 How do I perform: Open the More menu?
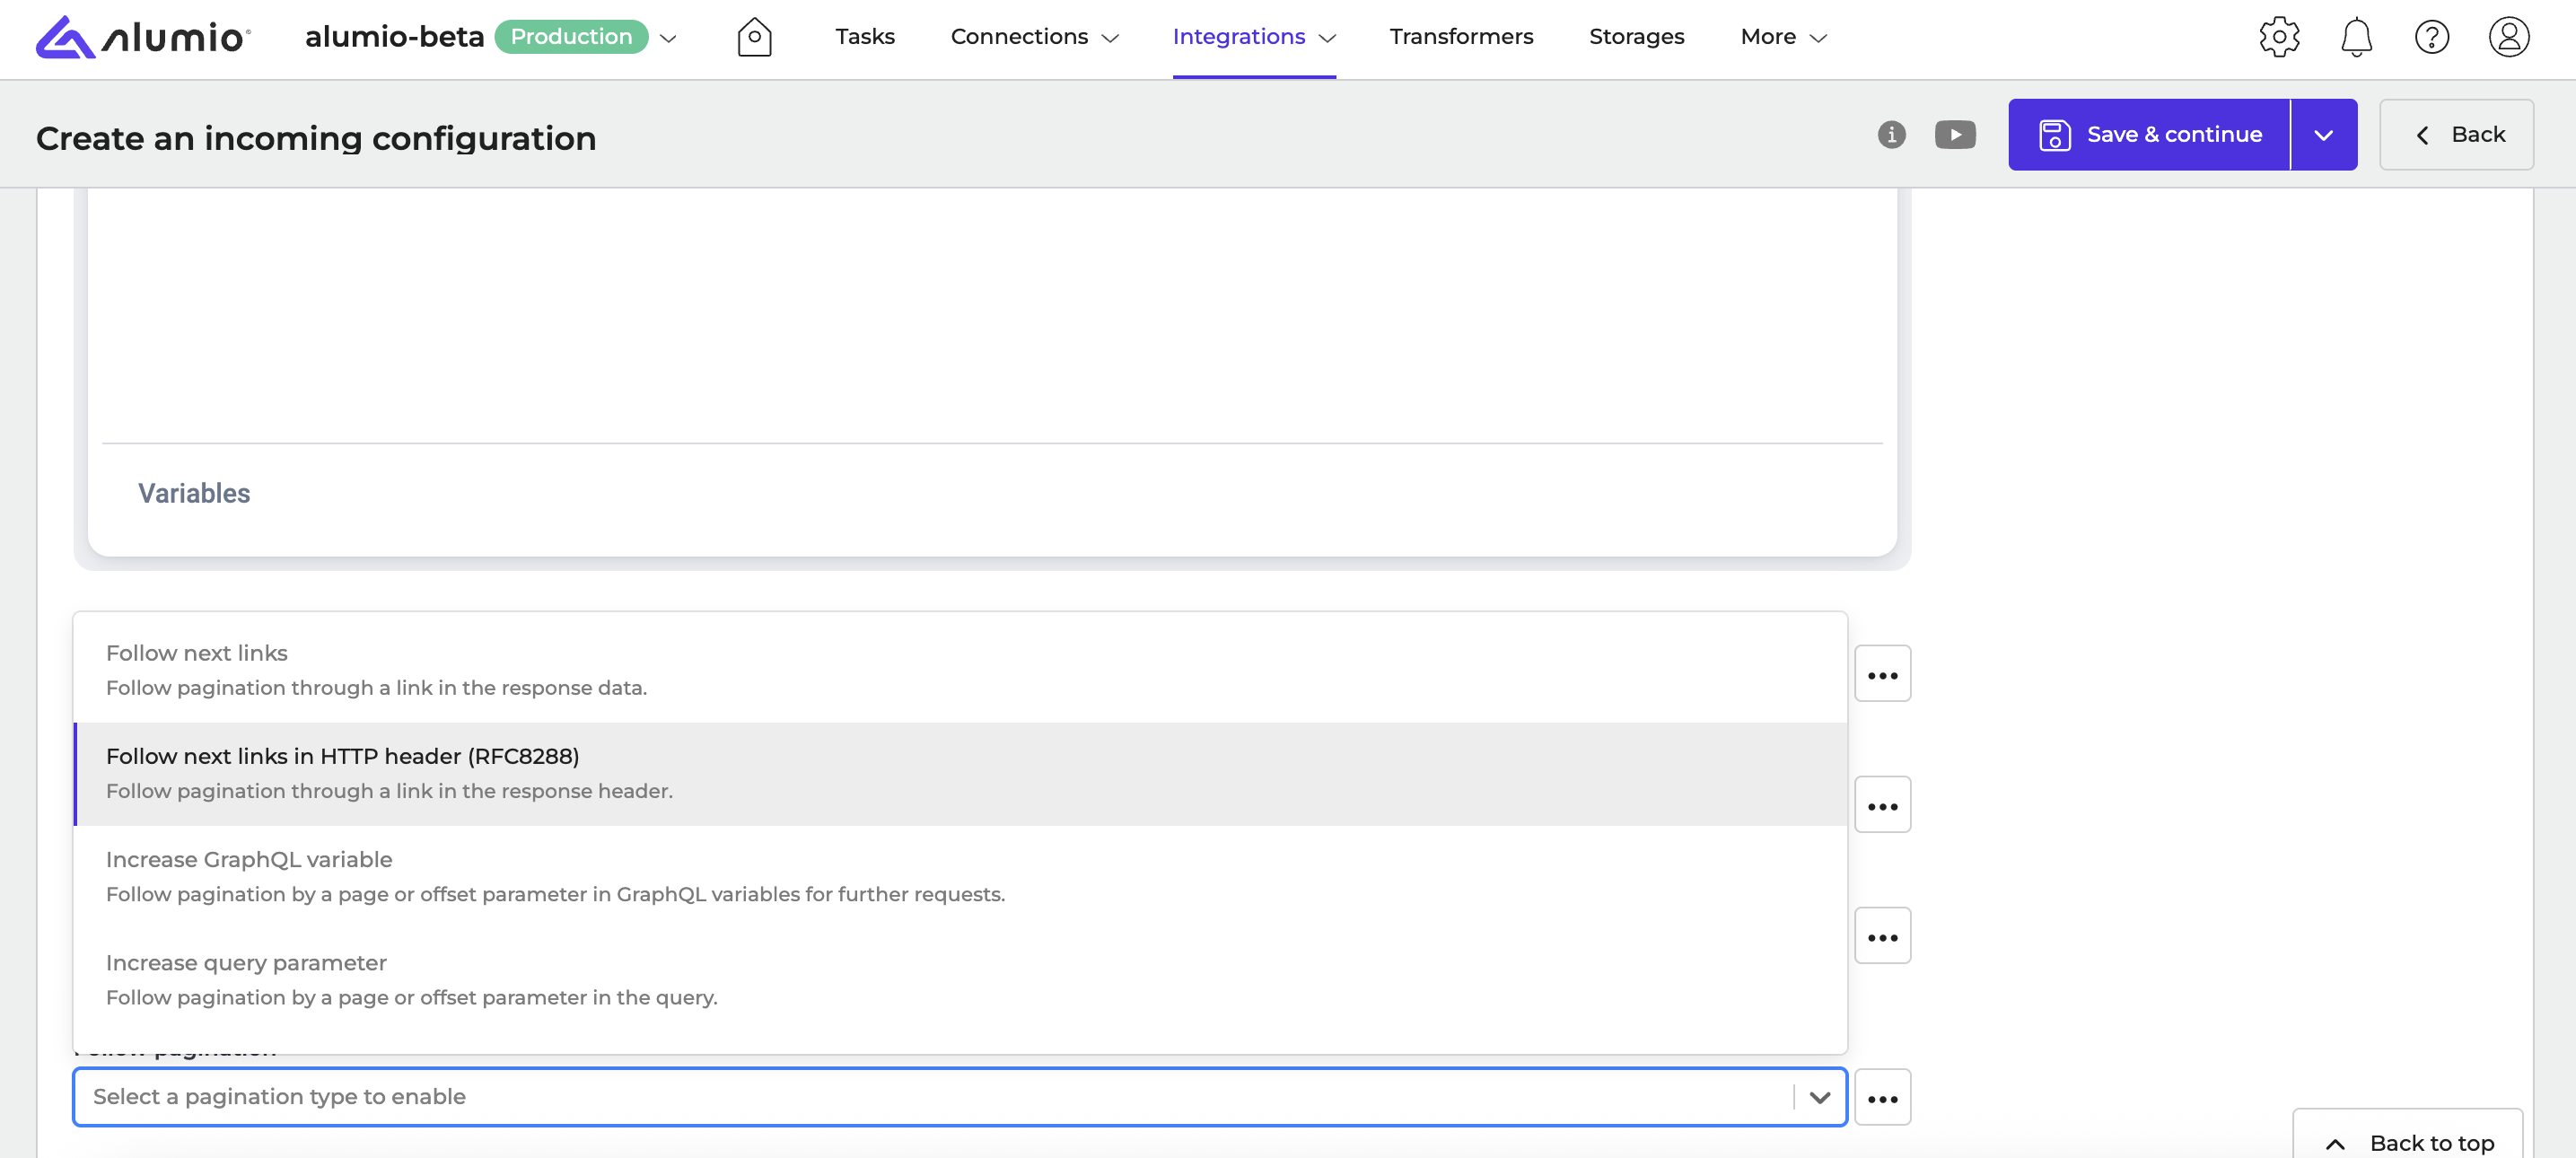click(x=1783, y=37)
